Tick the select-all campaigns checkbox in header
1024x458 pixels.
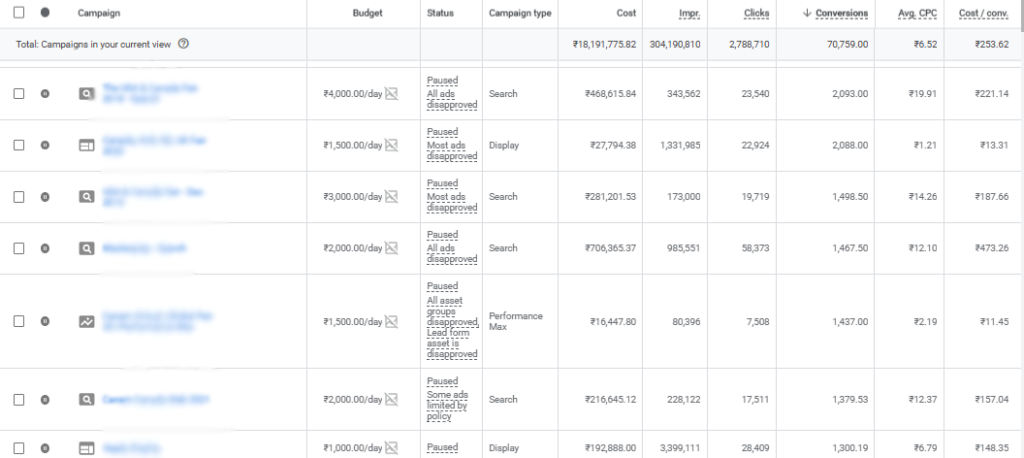[19, 12]
